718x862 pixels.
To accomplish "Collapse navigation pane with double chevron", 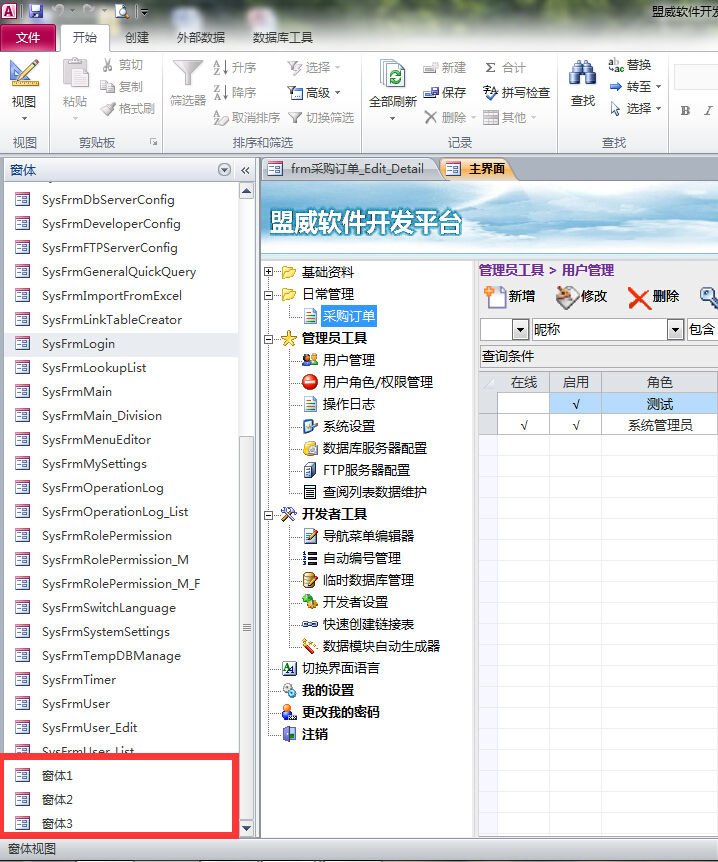I will 245,170.
